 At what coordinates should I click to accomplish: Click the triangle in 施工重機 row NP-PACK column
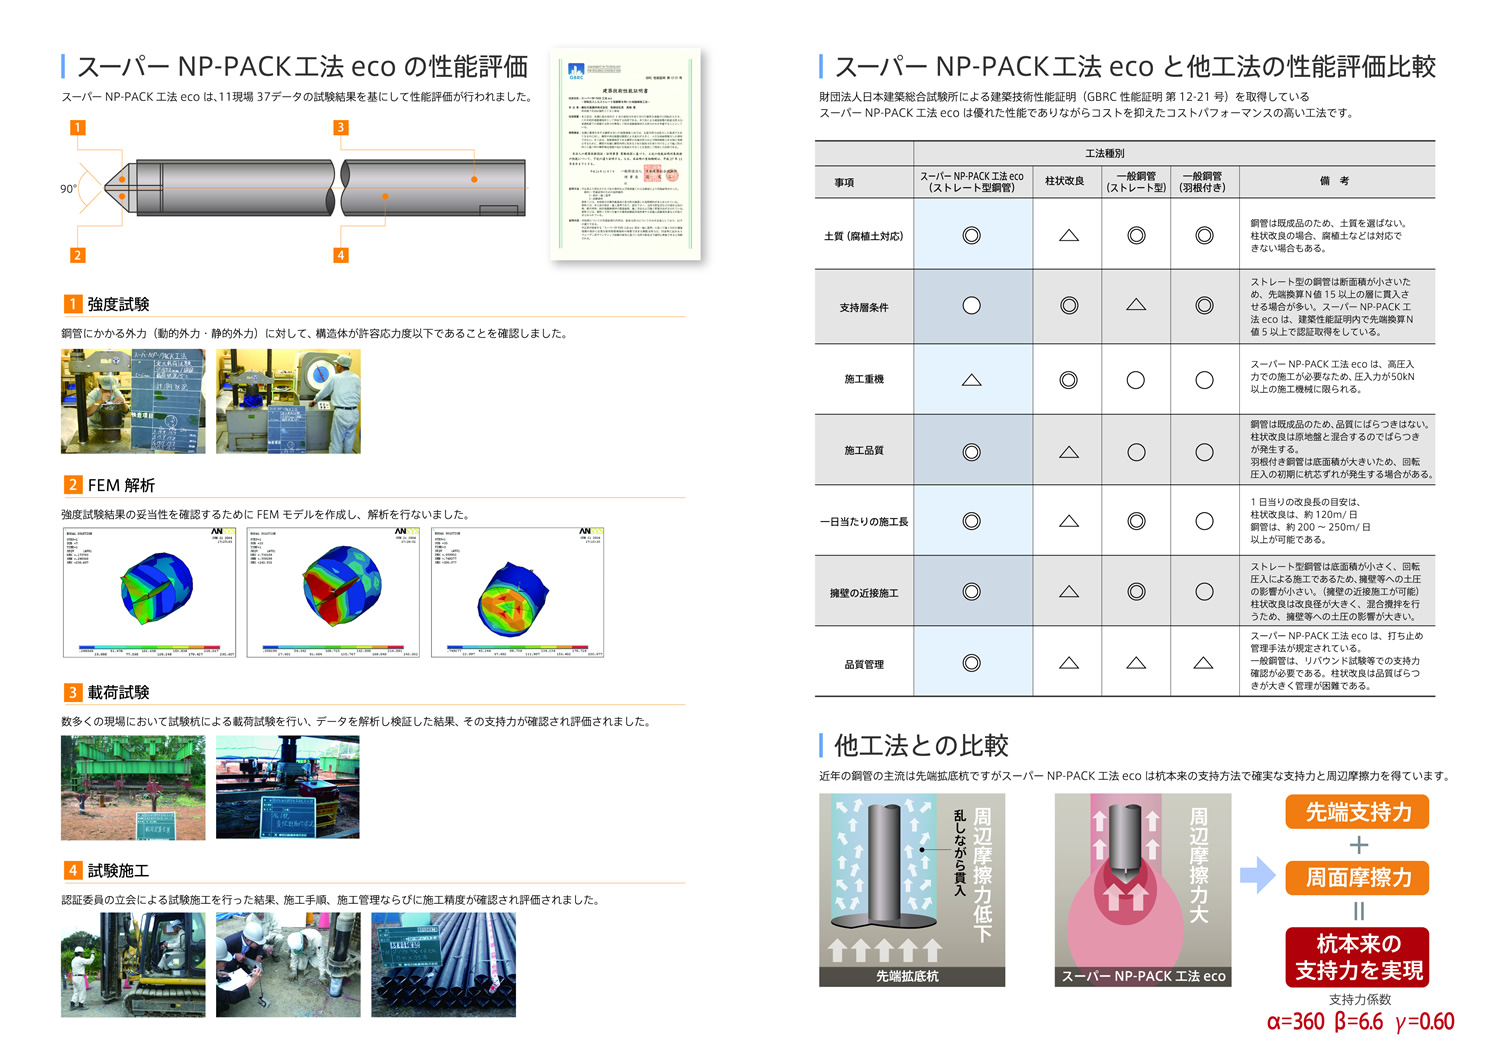click(971, 380)
